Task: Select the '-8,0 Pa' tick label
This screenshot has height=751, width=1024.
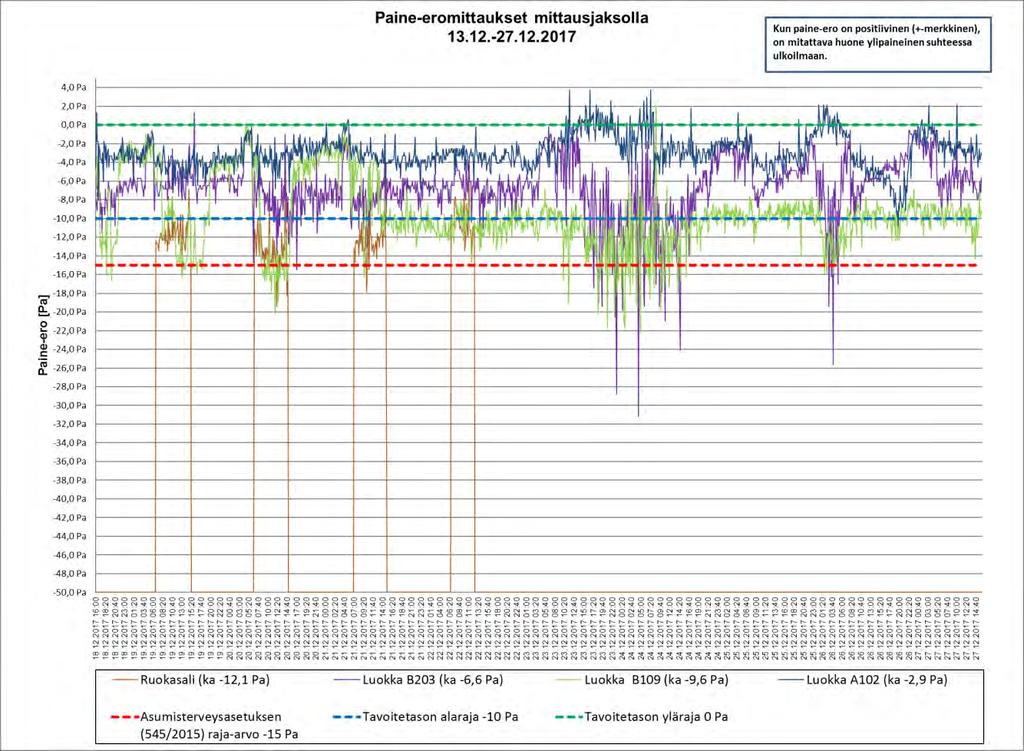Action: click(71, 199)
